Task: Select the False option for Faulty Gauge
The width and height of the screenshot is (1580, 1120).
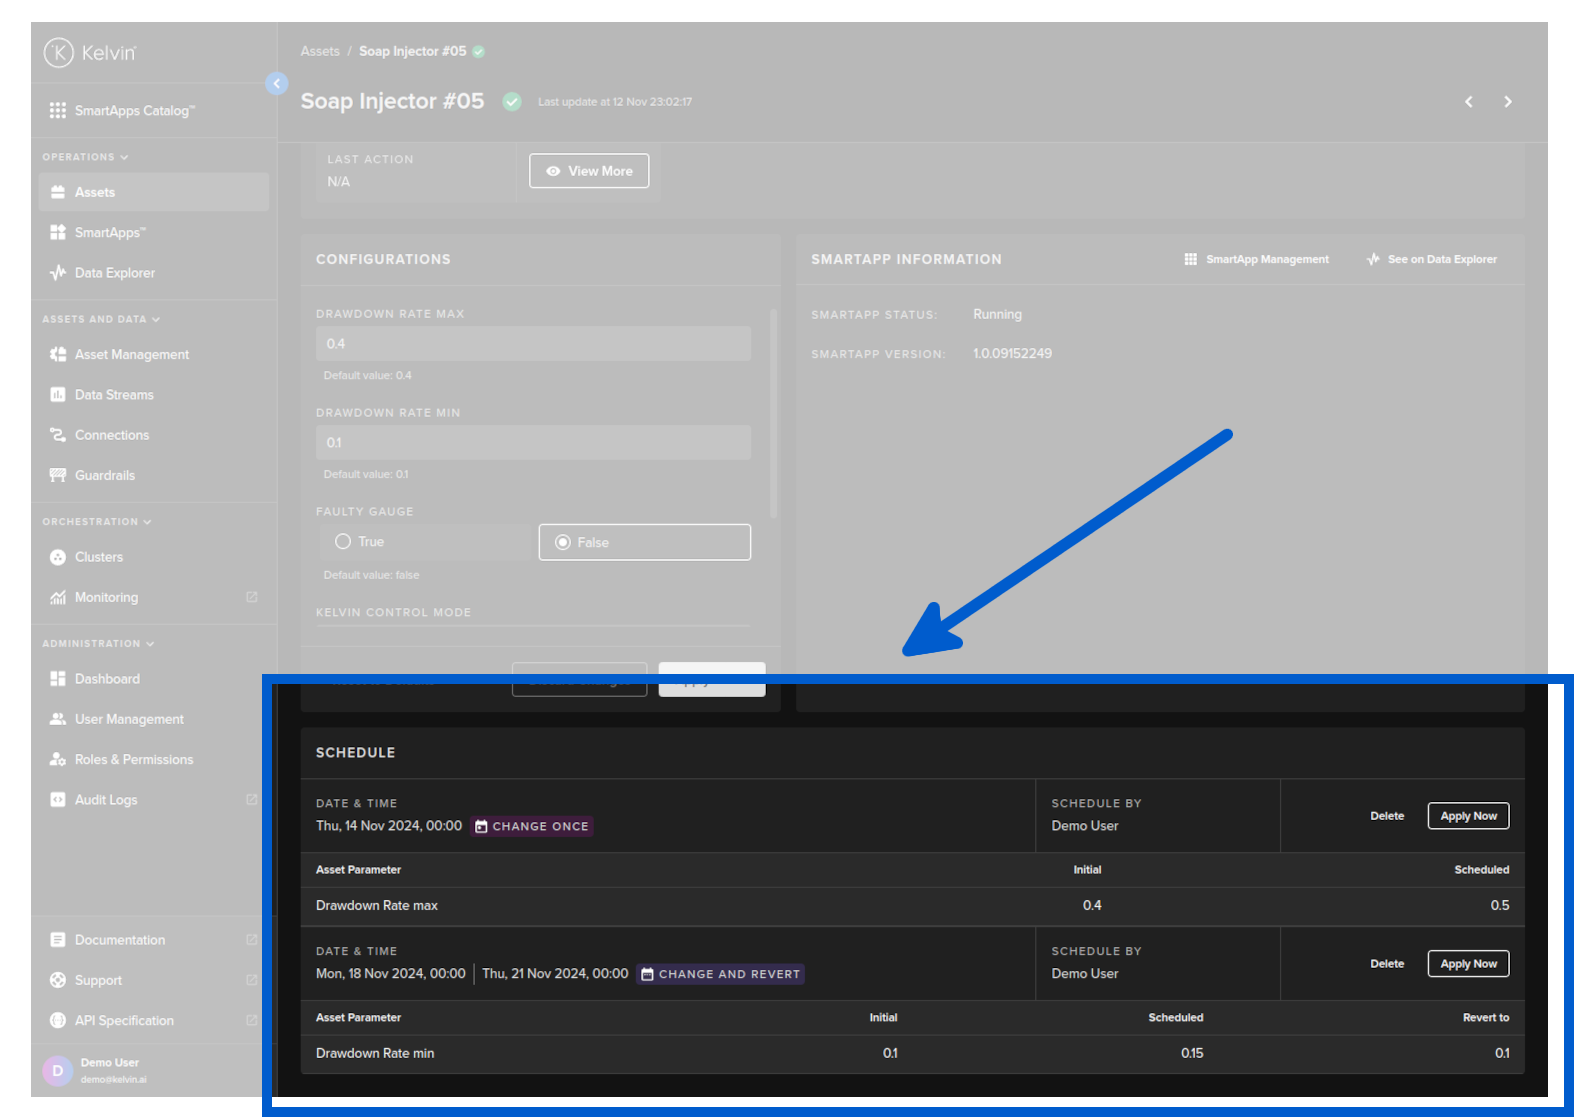Action: click(563, 543)
